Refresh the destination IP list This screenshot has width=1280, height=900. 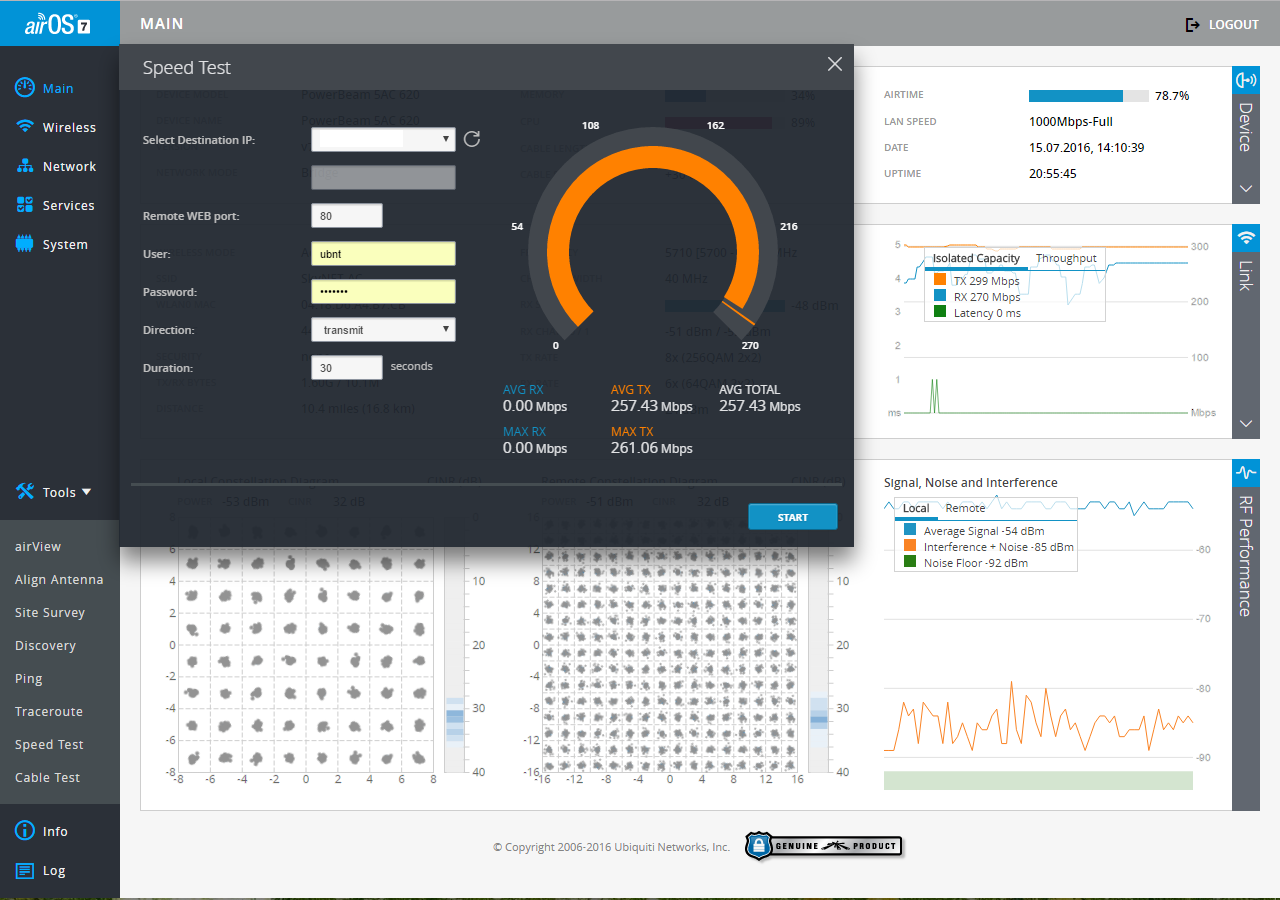pyautogui.click(x=472, y=139)
